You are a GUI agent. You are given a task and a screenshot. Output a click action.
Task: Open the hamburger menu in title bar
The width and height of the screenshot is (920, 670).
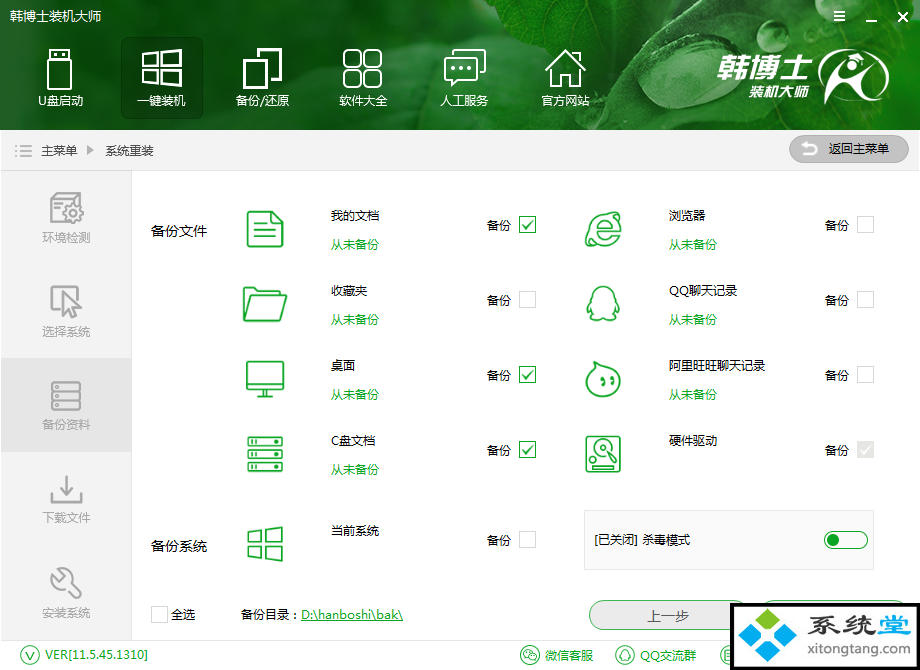[x=840, y=16]
